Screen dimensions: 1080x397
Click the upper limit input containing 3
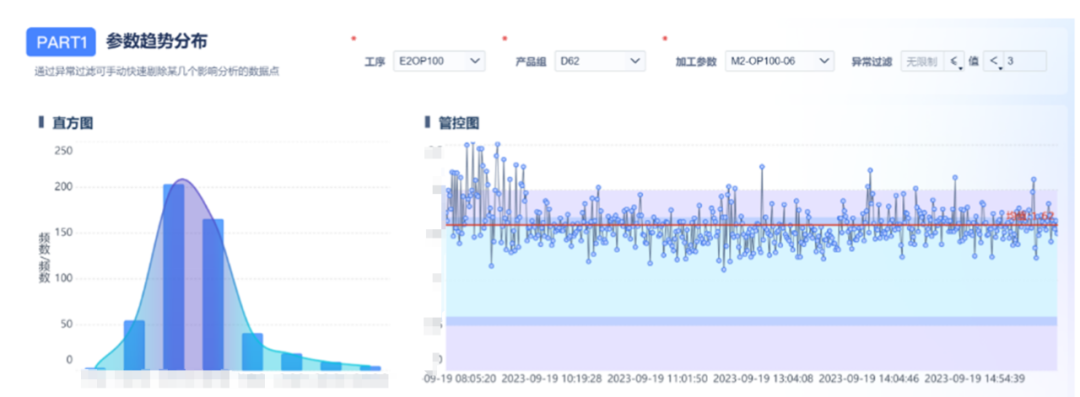point(1025,61)
